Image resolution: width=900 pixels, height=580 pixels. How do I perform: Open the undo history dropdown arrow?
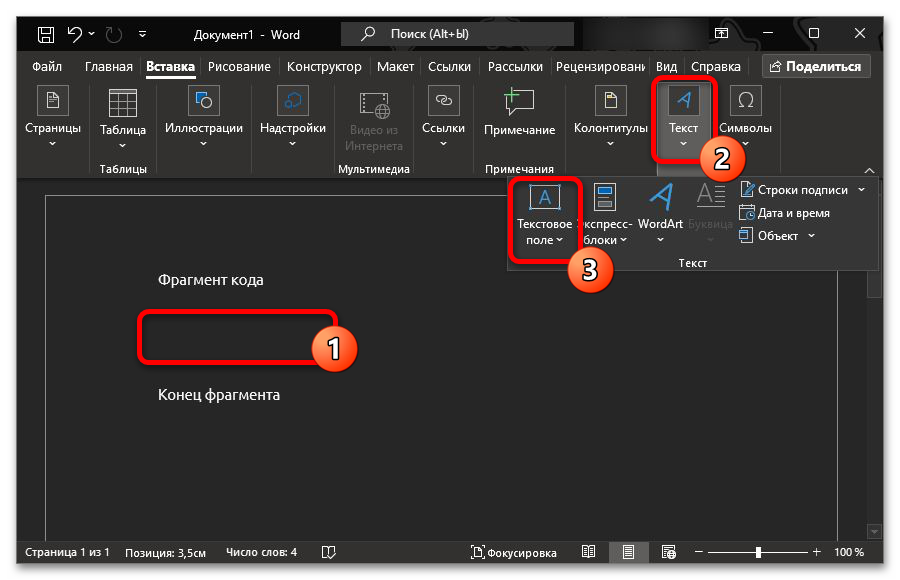click(x=92, y=34)
